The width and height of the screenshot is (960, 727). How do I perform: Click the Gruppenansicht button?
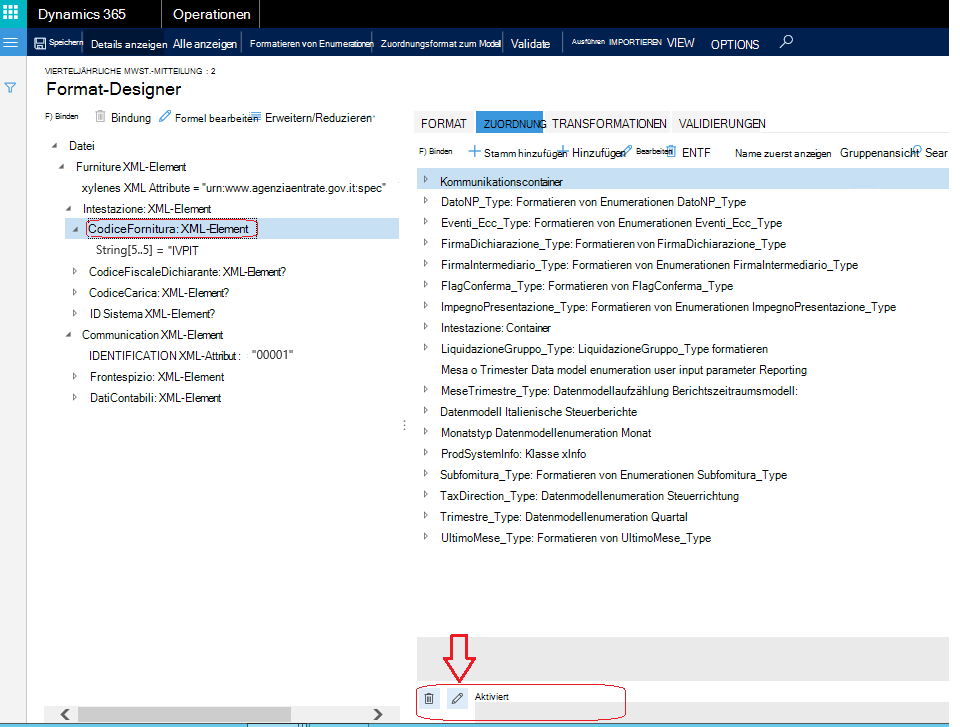point(879,153)
